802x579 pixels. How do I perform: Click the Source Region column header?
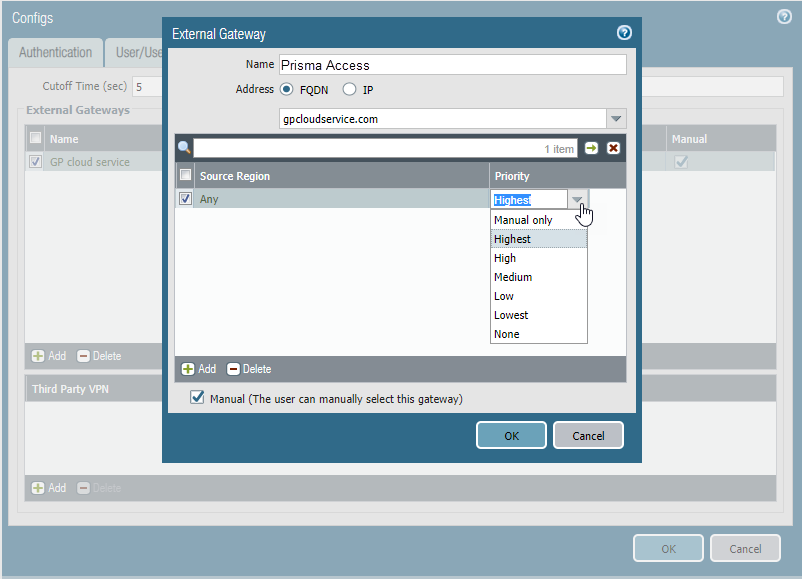tap(342, 176)
